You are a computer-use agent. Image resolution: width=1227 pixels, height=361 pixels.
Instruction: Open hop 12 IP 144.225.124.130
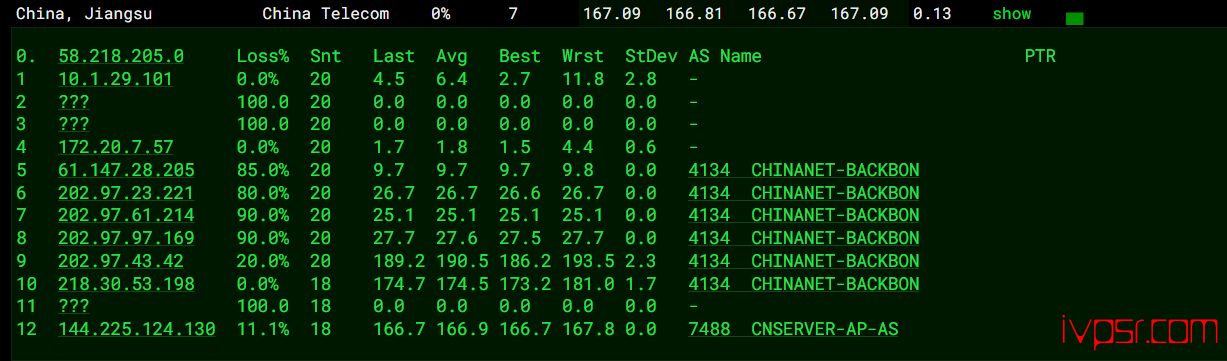click(x=137, y=329)
